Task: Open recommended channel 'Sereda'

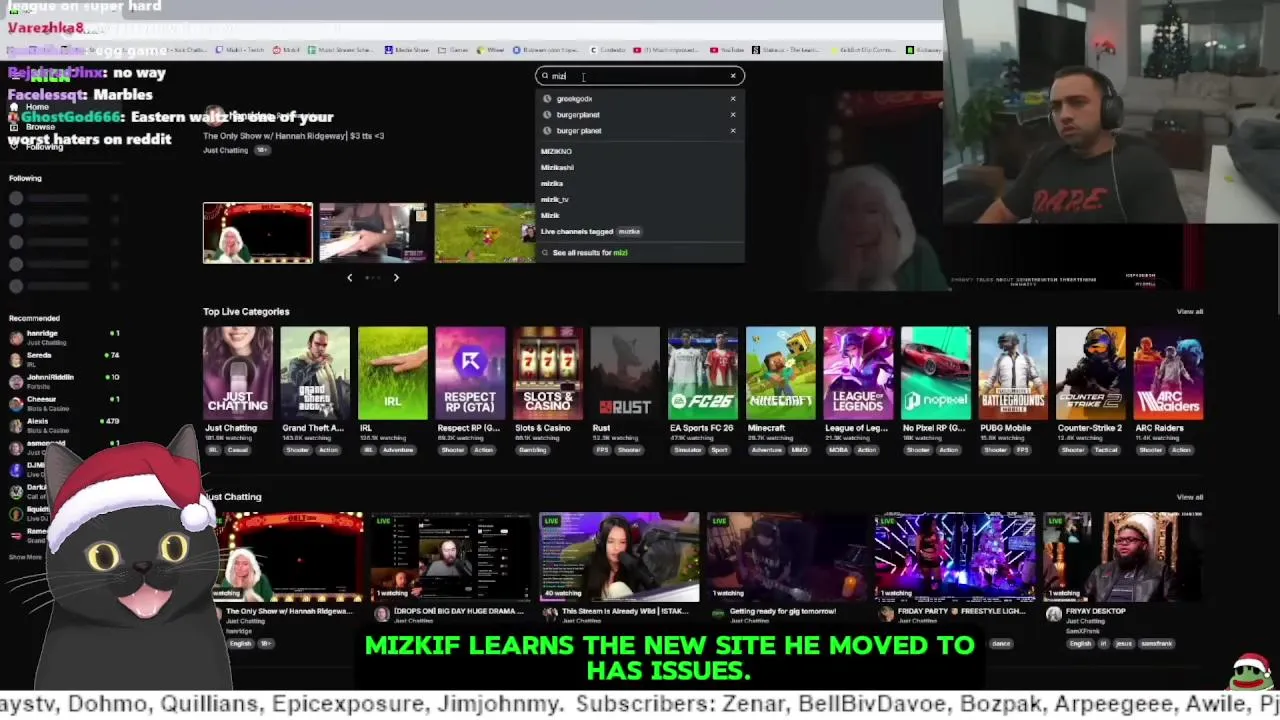Action: coord(64,359)
